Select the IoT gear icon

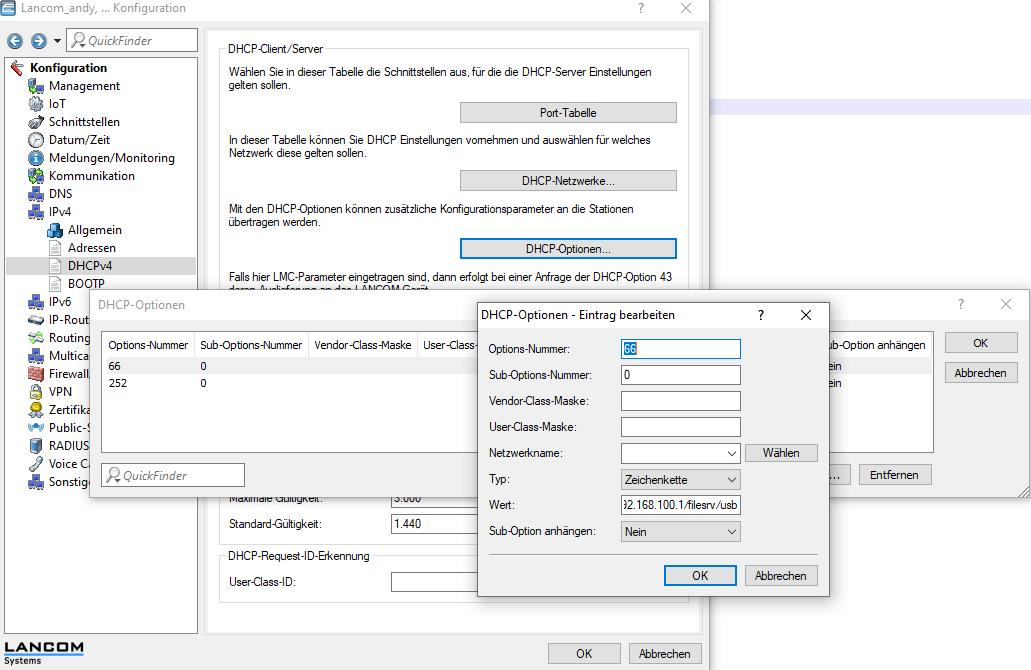(36, 104)
